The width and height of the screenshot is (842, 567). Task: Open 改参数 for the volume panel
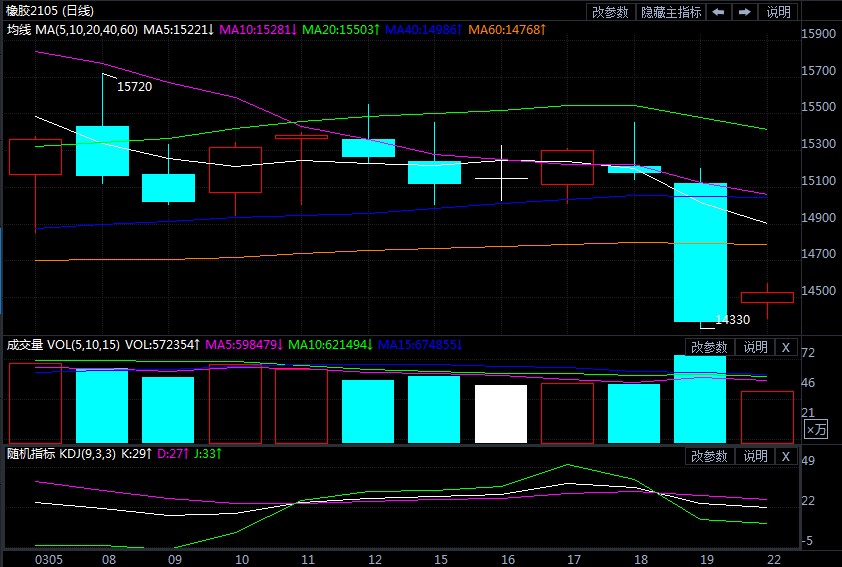click(x=709, y=347)
